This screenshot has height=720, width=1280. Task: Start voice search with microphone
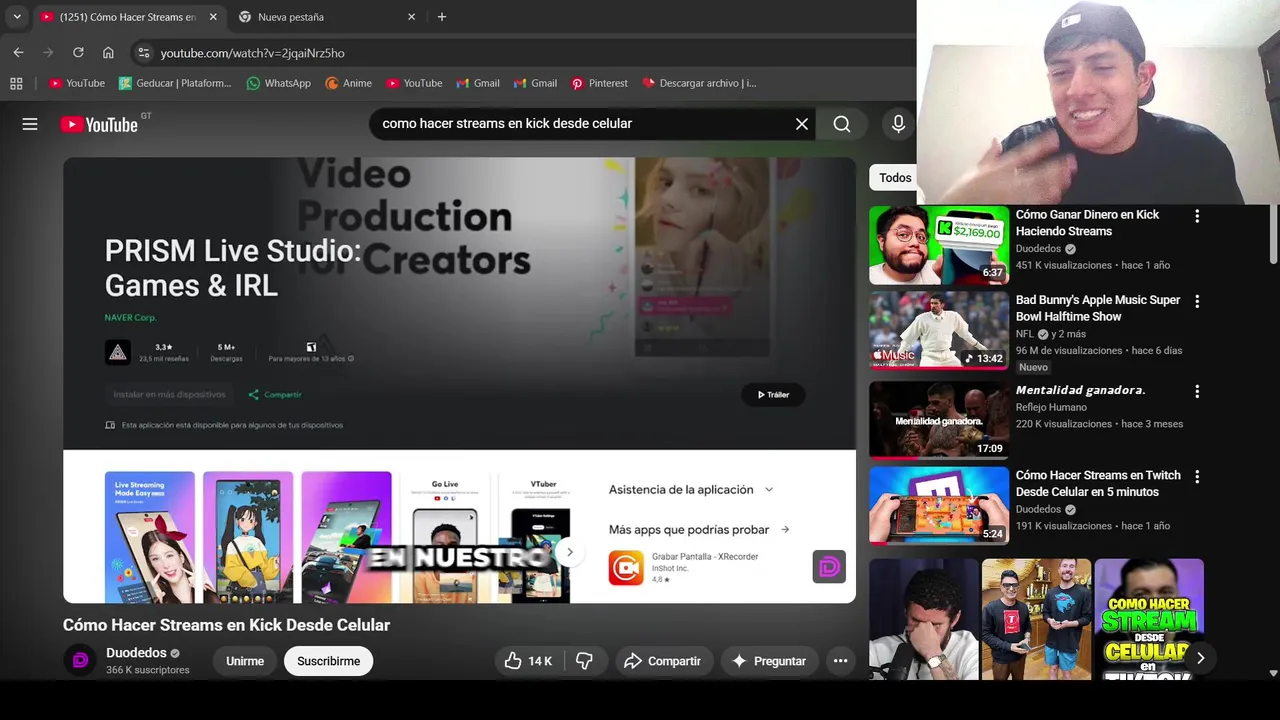(x=898, y=124)
